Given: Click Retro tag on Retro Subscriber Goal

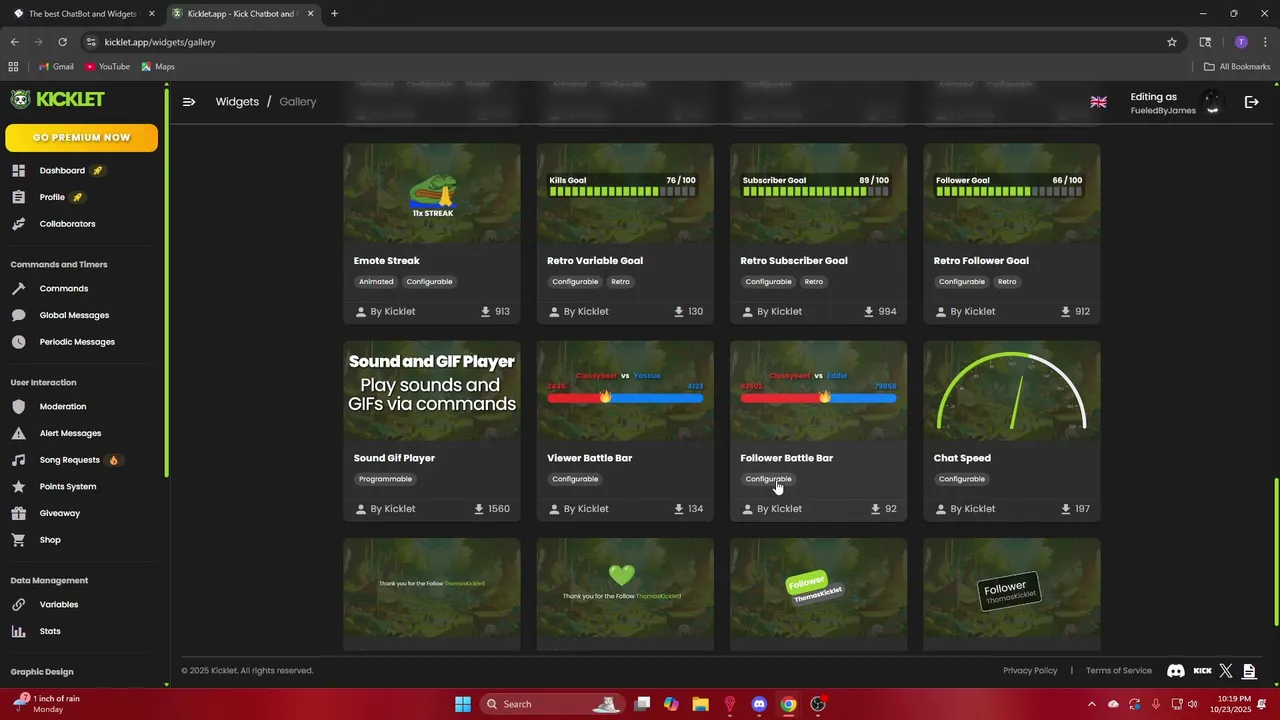Looking at the screenshot, I should click(814, 282).
